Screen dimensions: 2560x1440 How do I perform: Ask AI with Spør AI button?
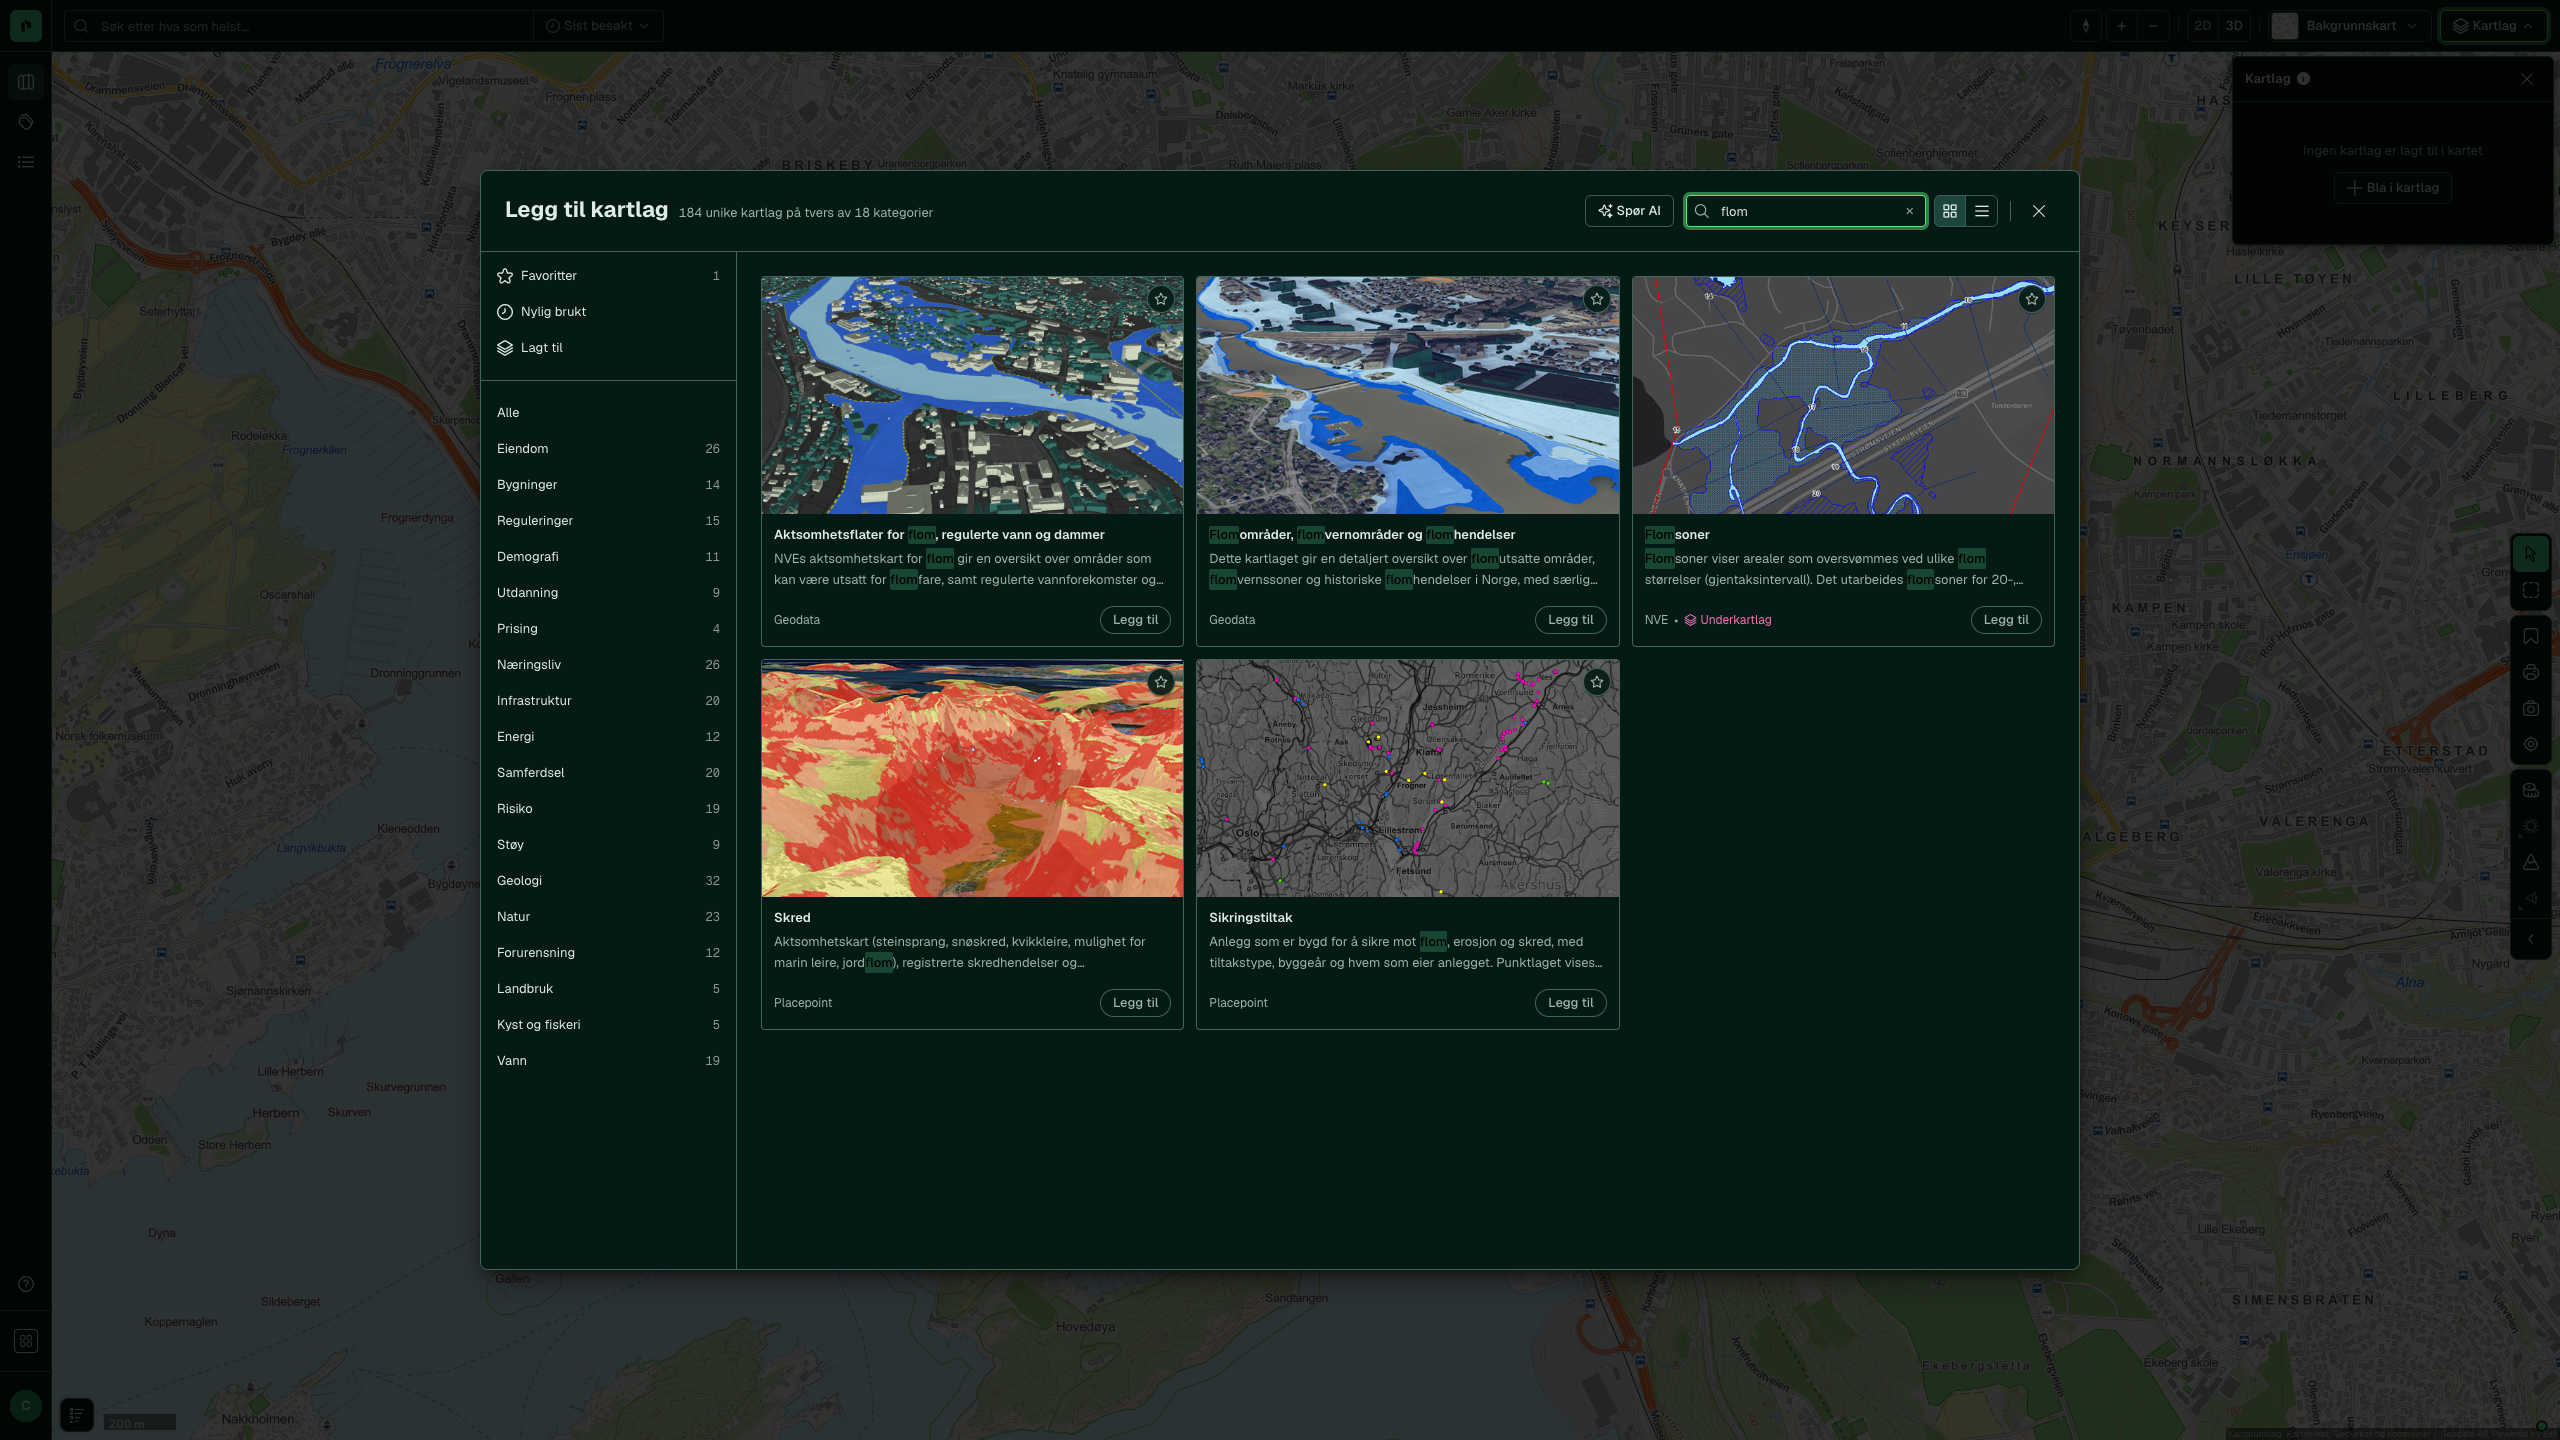click(x=1629, y=211)
